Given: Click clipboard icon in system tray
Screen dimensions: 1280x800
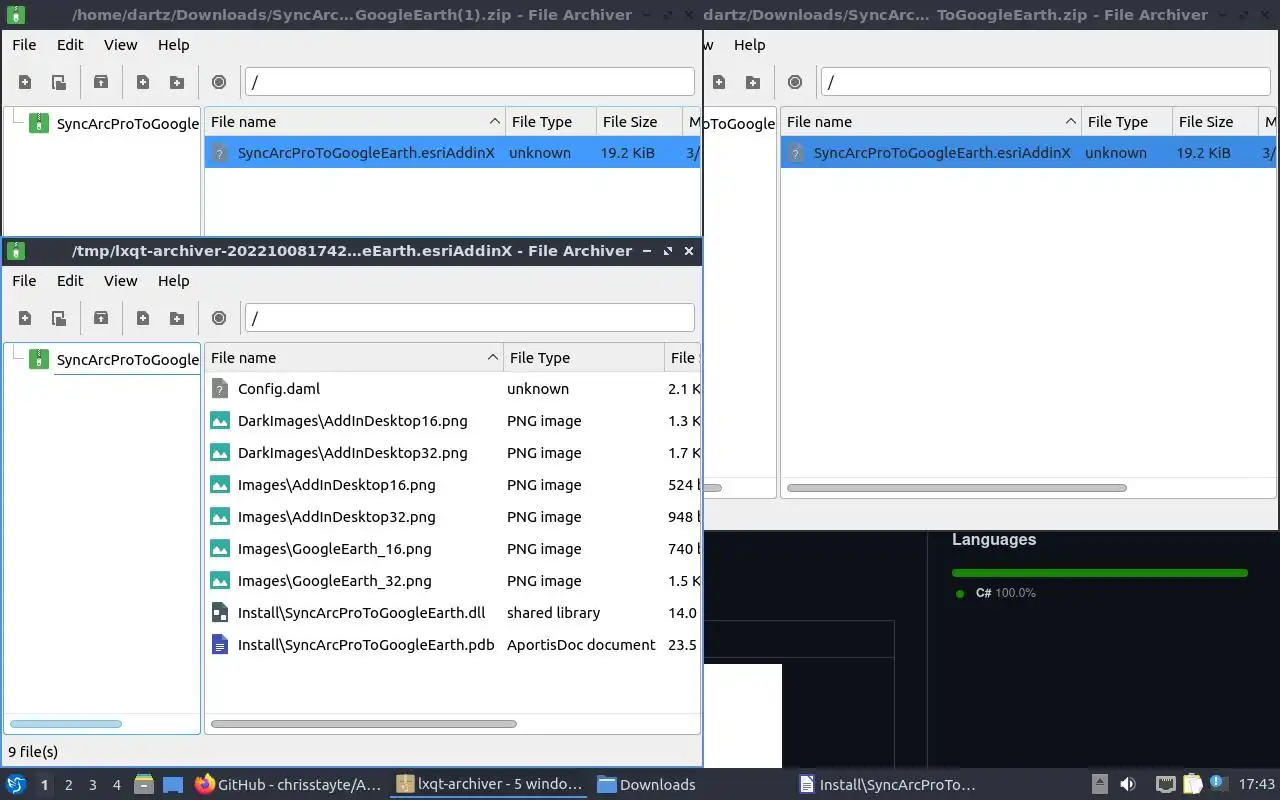Looking at the screenshot, I should 1192,785.
